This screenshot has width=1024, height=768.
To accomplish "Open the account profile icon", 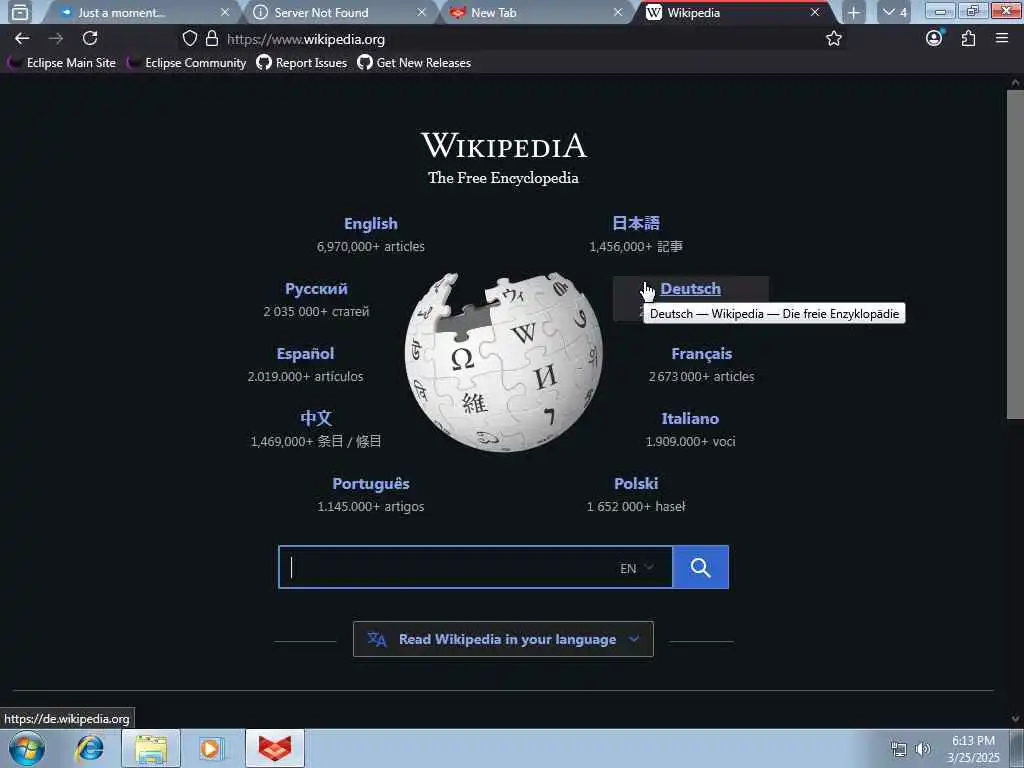I will pyautogui.click(x=935, y=38).
